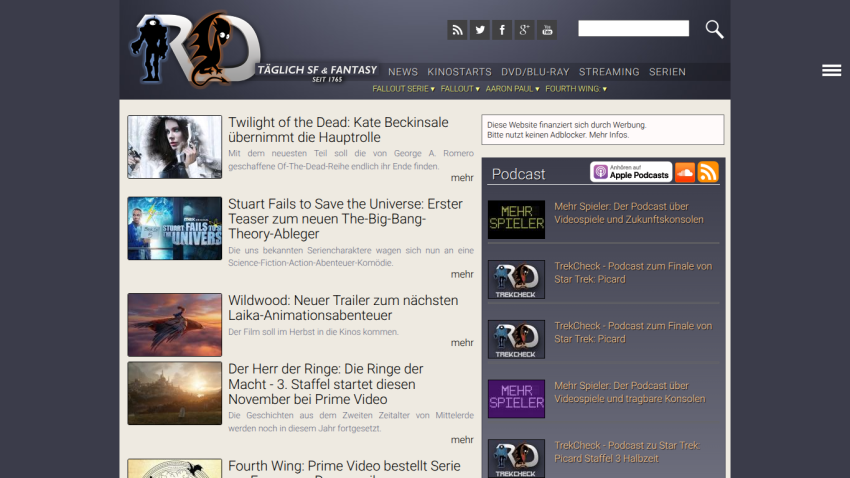Open purple Mehr Spieler podcast thumbnail
Viewport: 850px width, 478px height.
[516, 398]
